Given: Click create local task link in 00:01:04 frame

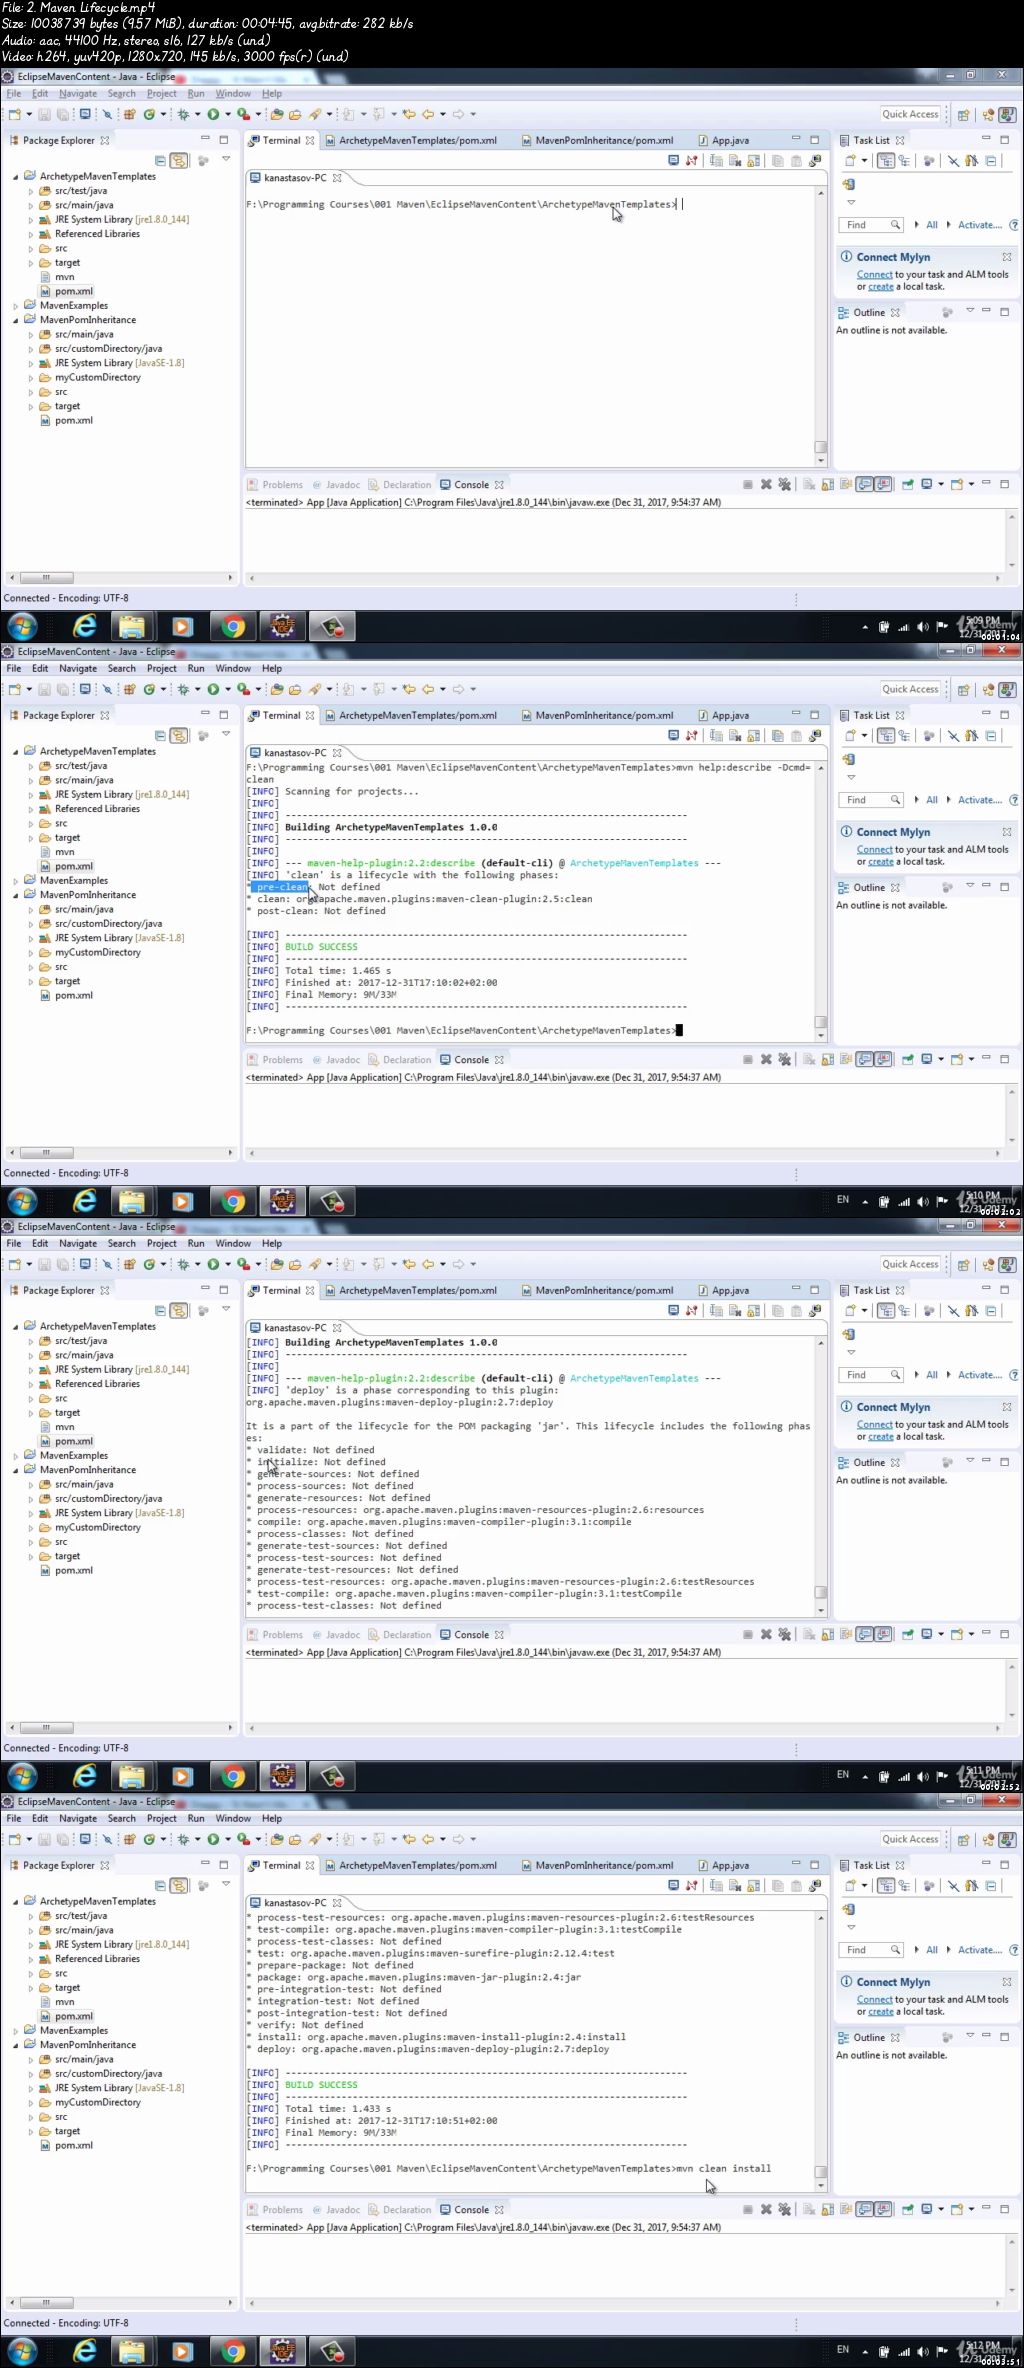Looking at the screenshot, I should (881, 287).
